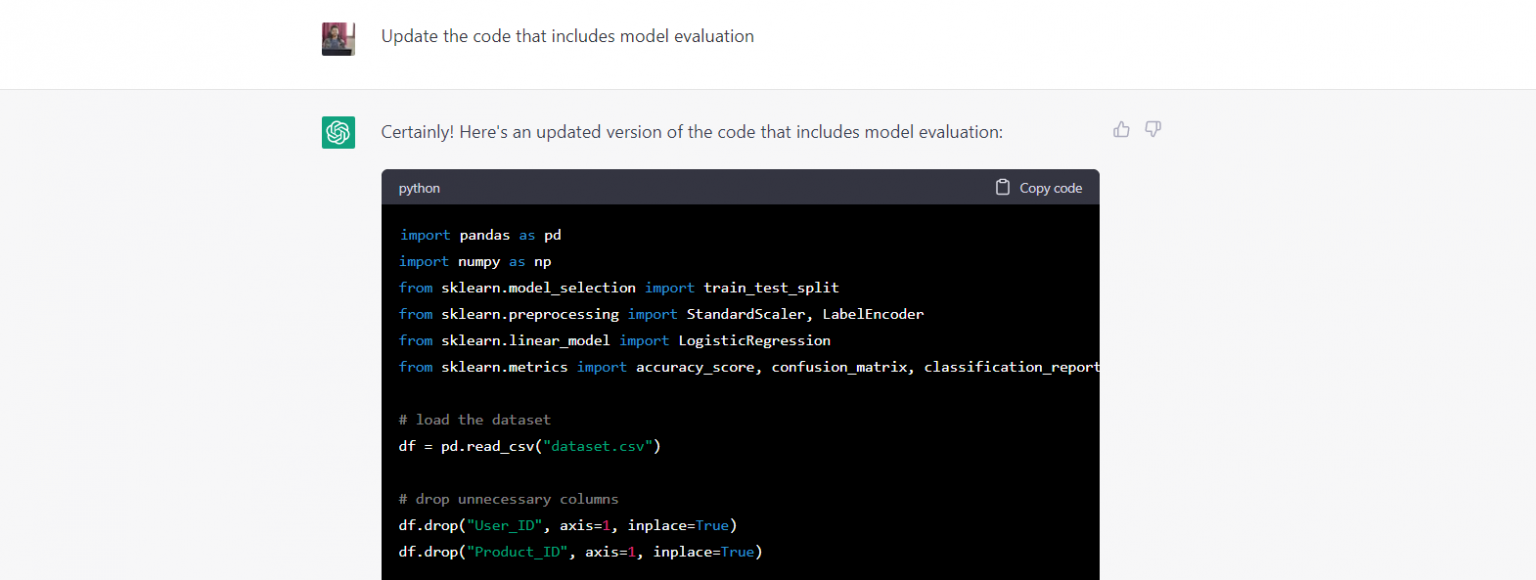Screen dimensions: 1536x580
Task: Click the sklearn.metrics import line
Action: pos(748,367)
